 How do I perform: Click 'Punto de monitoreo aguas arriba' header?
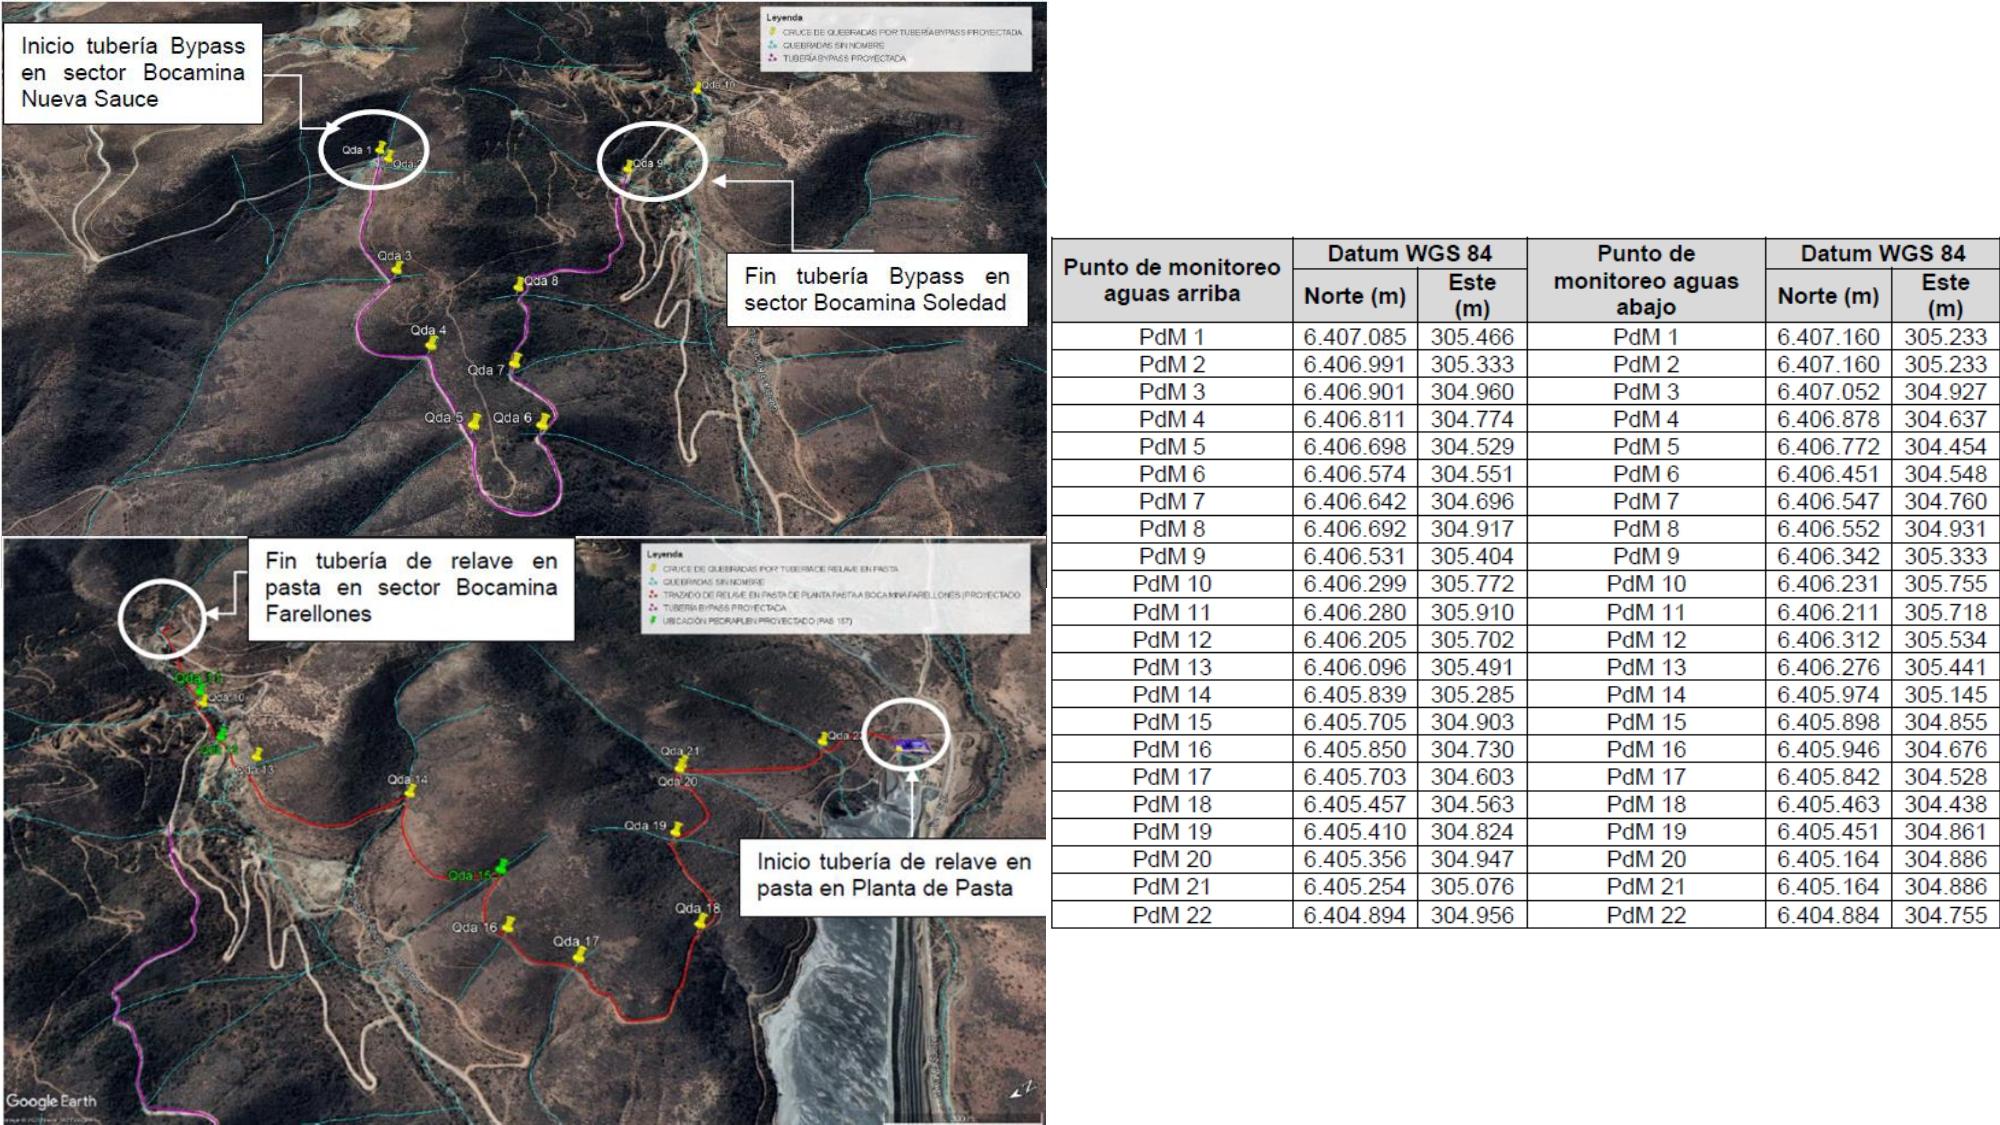coord(1171,280)
